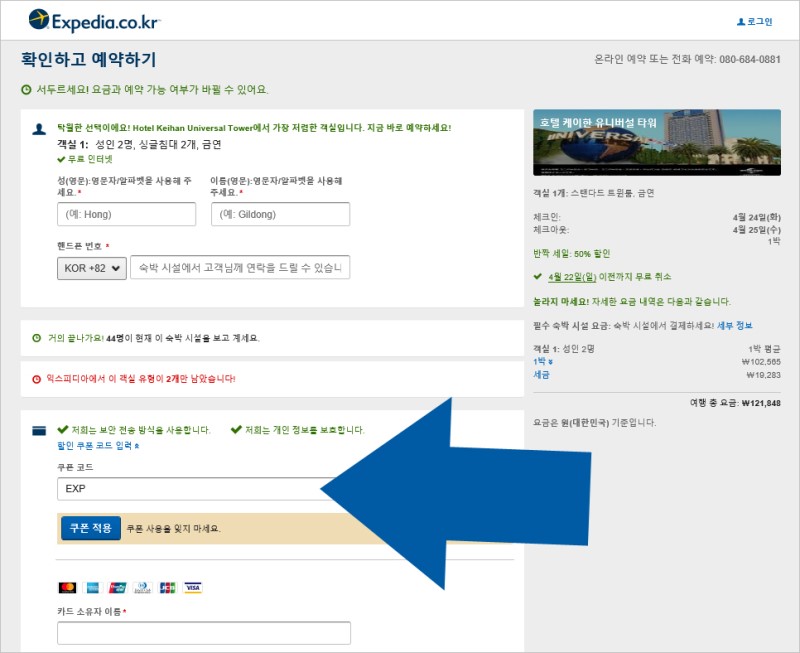
Task: Click the phone number 080-684-0881
Action: [x=749, y=59]
